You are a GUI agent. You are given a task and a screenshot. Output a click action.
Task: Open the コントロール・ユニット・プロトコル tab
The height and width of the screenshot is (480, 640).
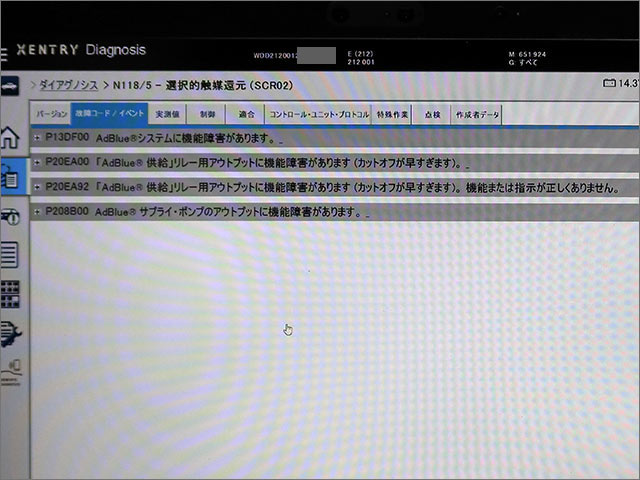pos(318,114)
